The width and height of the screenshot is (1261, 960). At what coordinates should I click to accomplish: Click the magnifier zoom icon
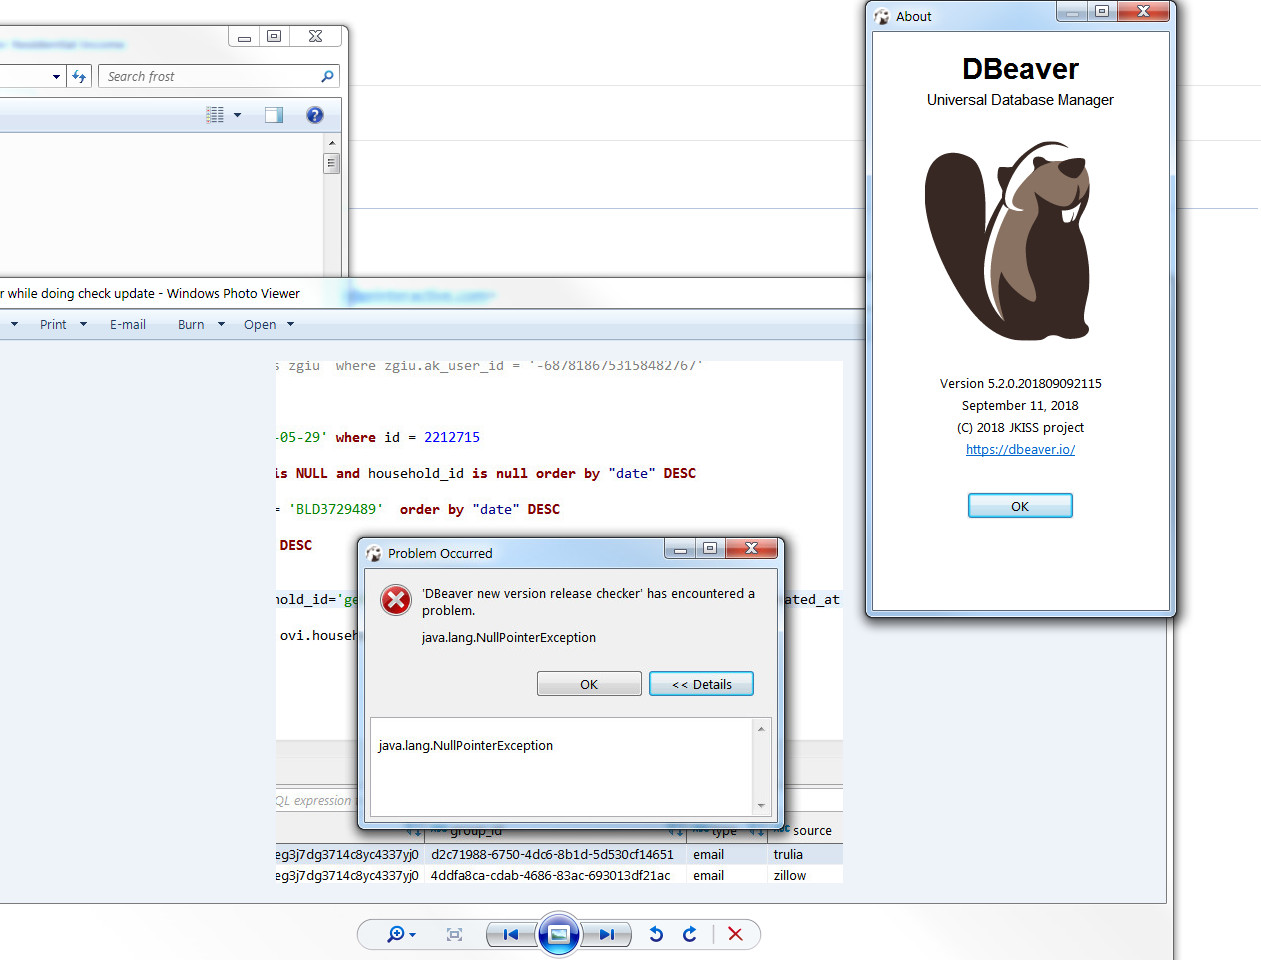[x=395, y=934]
